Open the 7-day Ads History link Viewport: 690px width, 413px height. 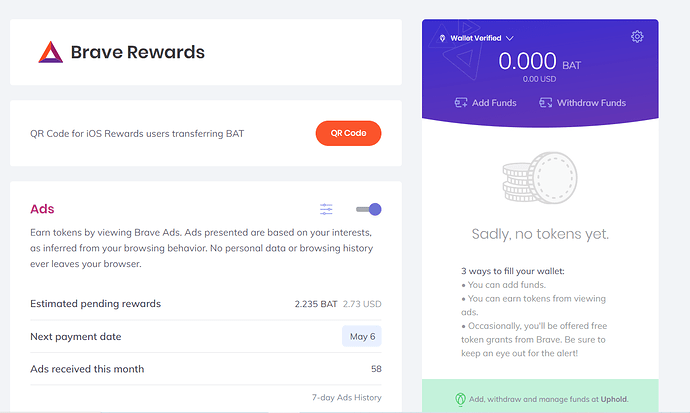point(346,399)
